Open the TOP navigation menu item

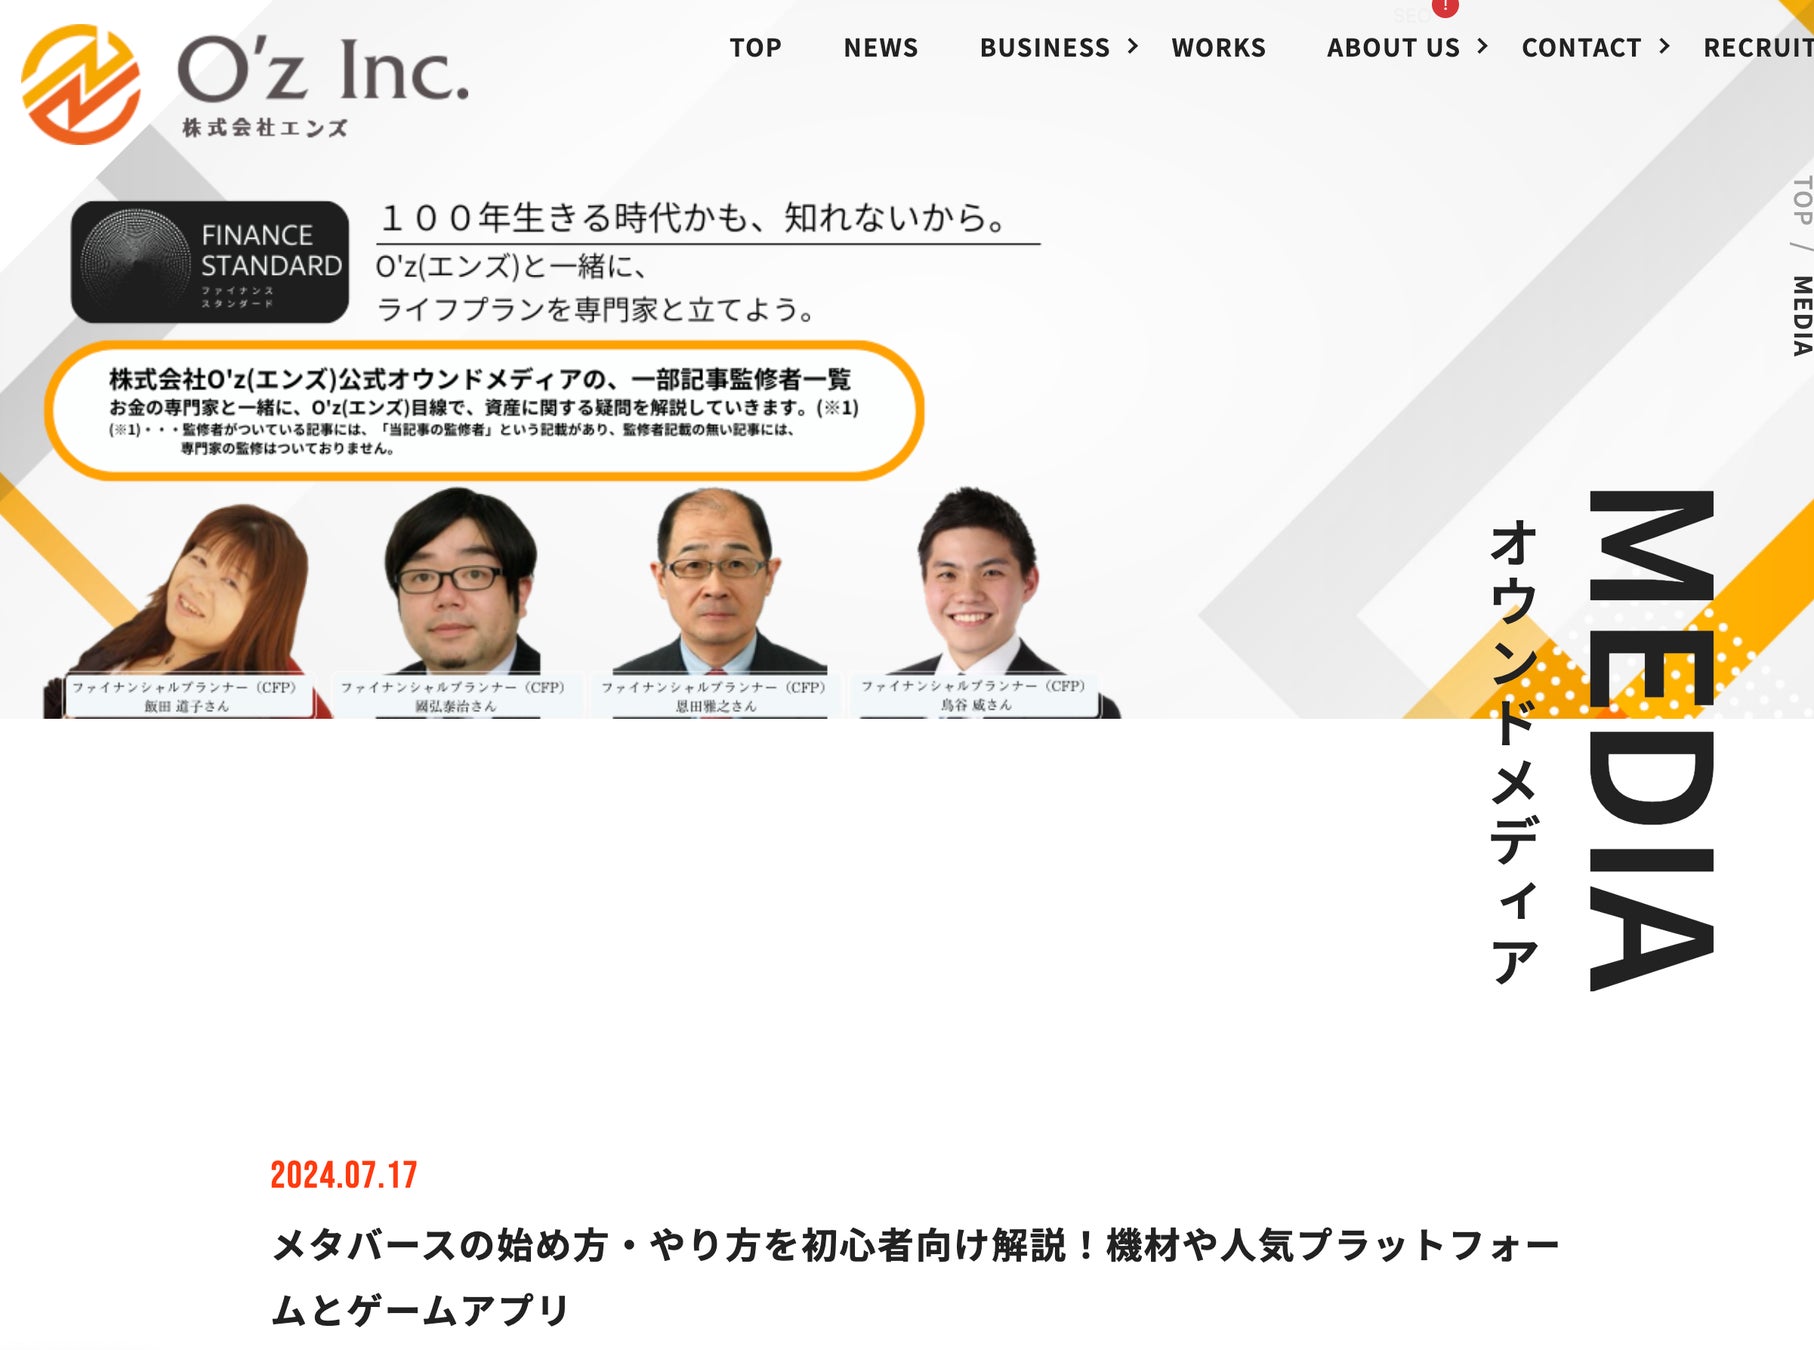(x=756, y=48)
